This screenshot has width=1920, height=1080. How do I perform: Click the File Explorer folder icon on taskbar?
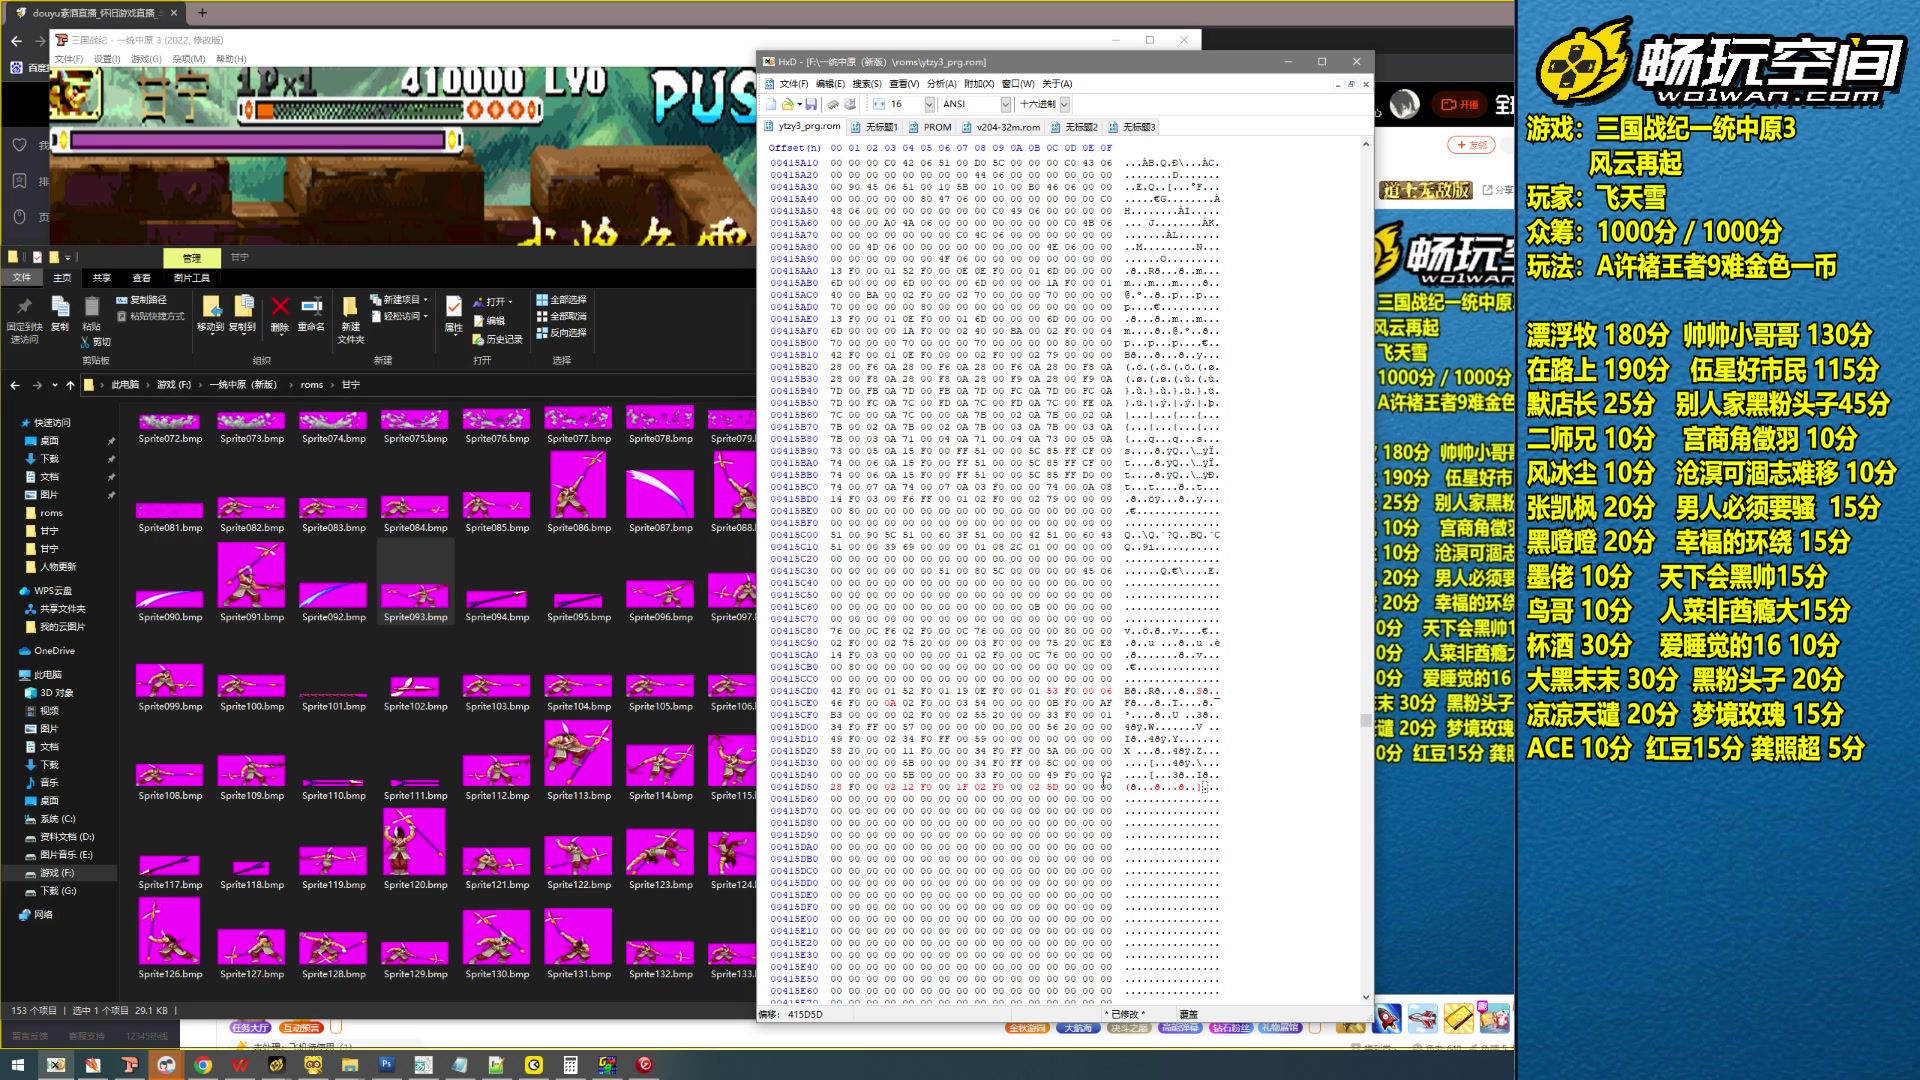[x=350, y=1065]
